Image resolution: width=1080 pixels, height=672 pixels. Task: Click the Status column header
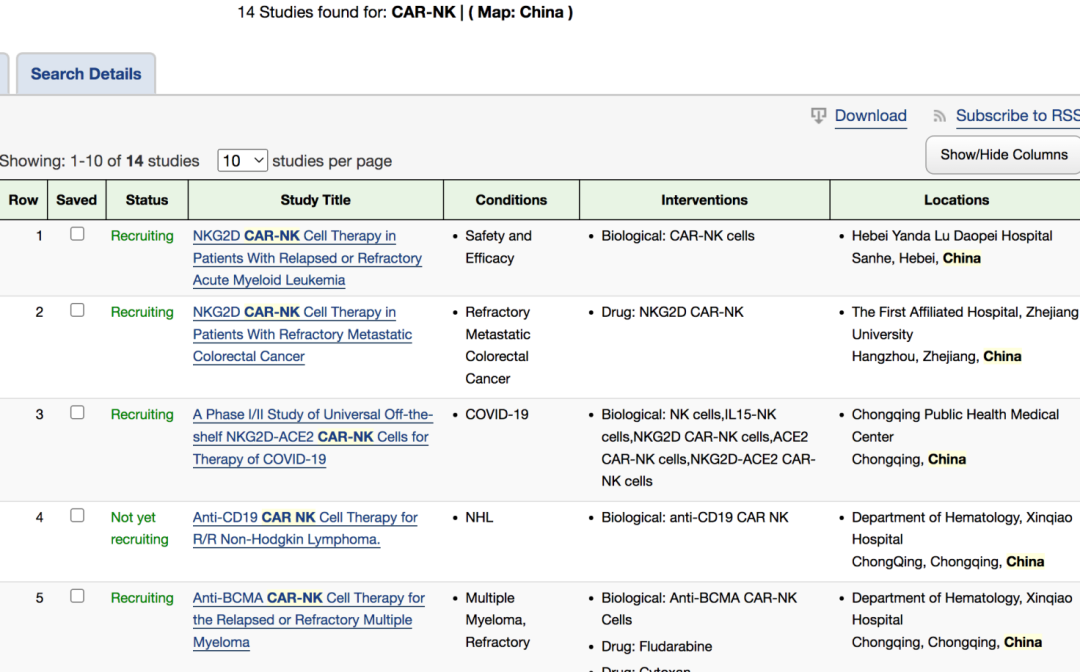click(x=147, y=200)
